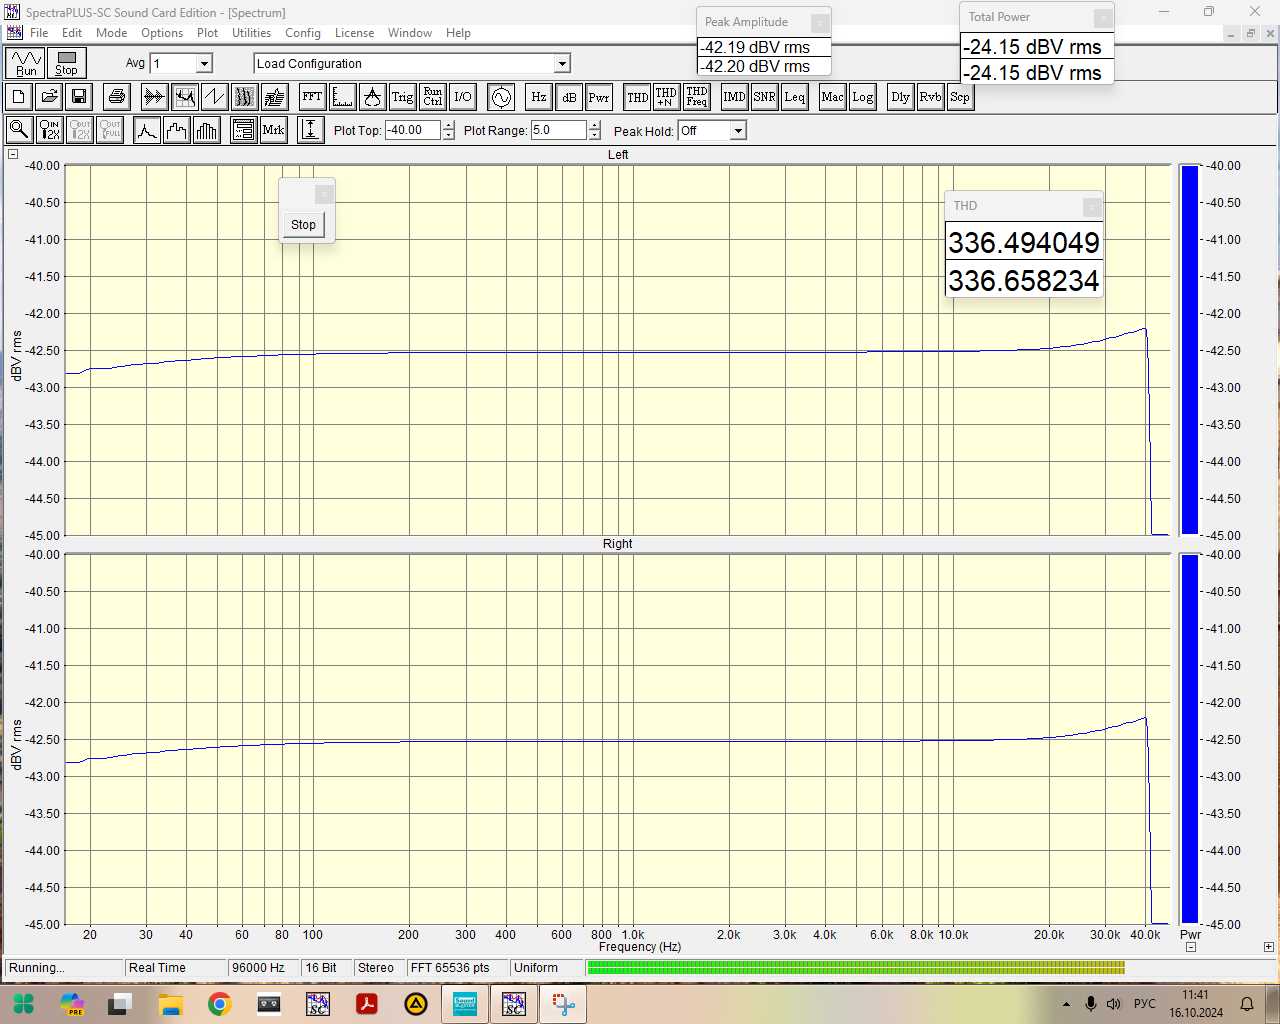Viewport: 1280px width, 1024px height.
Task: Open the File menu
Action: [x=39, y=33]
